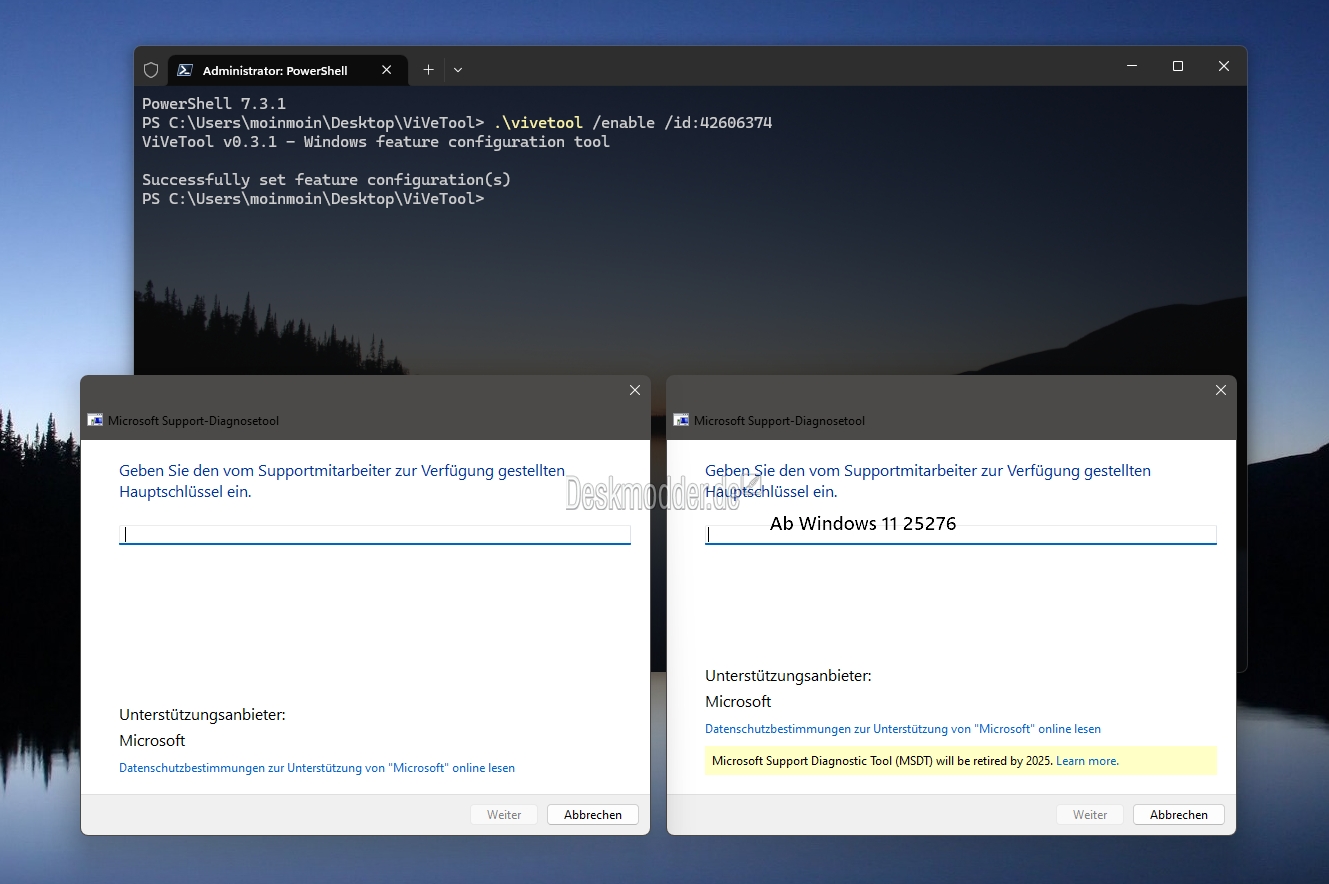Expand the terminal profile dropdown arrow
1329x884 pixels.
point(458,70)
